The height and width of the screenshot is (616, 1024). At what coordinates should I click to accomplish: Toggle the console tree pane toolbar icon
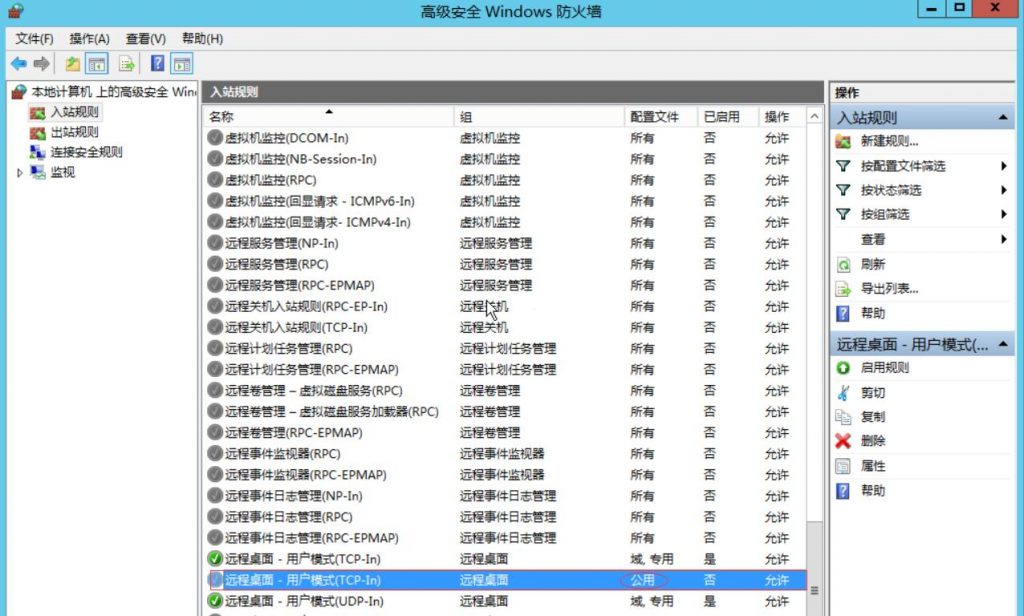(x=97, y=63)
